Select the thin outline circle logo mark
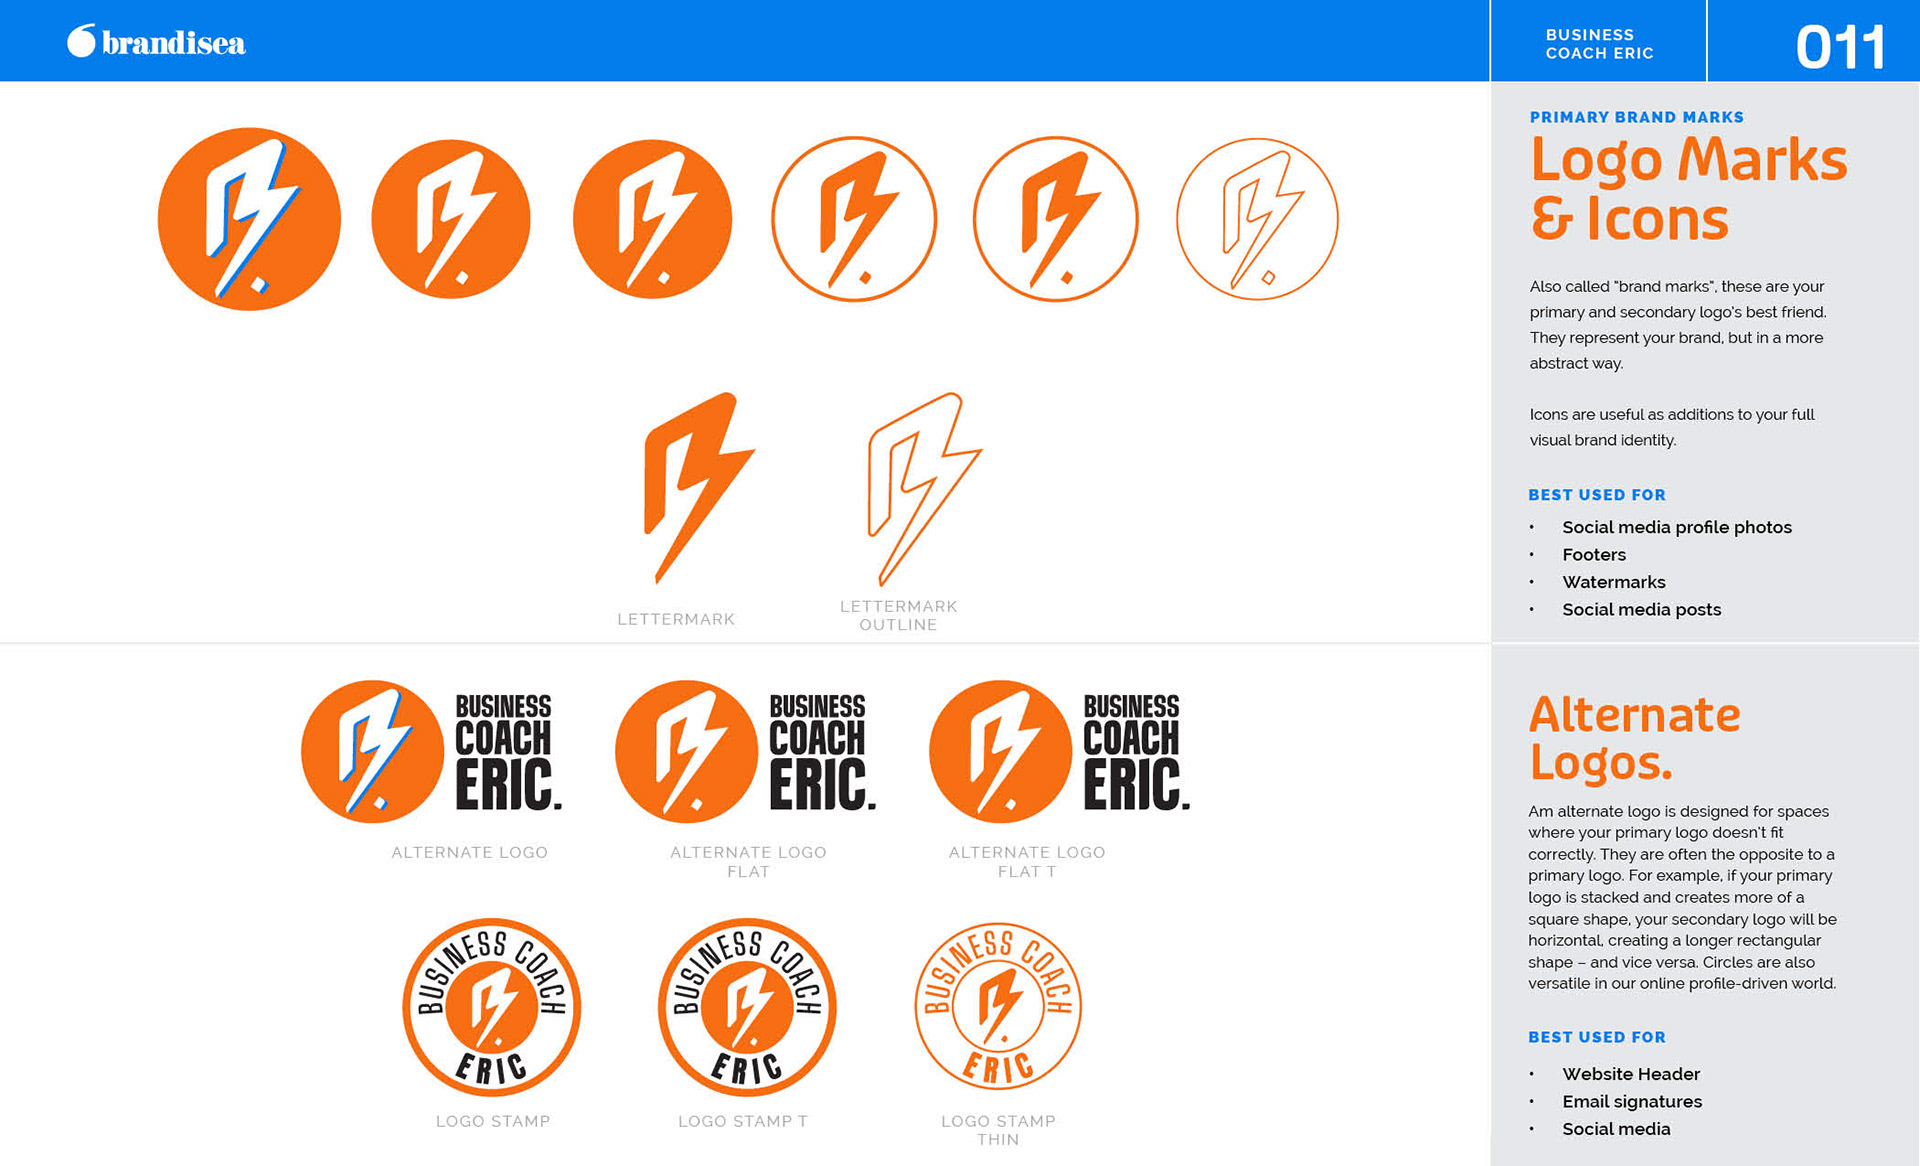The image size is (1920, 1166). [x=1257, y=219]
